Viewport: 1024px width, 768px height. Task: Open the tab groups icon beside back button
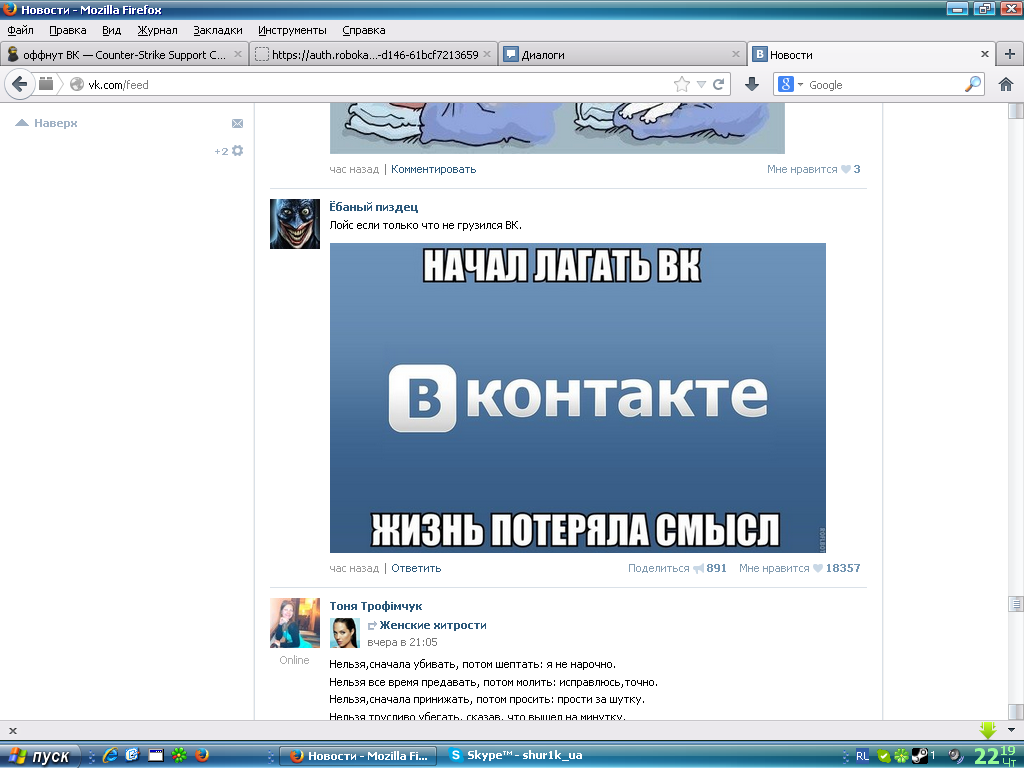tap(46, 84)
